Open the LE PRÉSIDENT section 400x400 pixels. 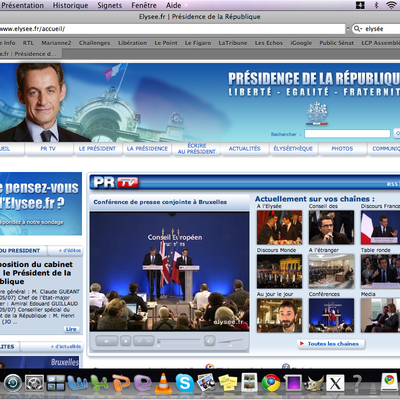point(97,149)
